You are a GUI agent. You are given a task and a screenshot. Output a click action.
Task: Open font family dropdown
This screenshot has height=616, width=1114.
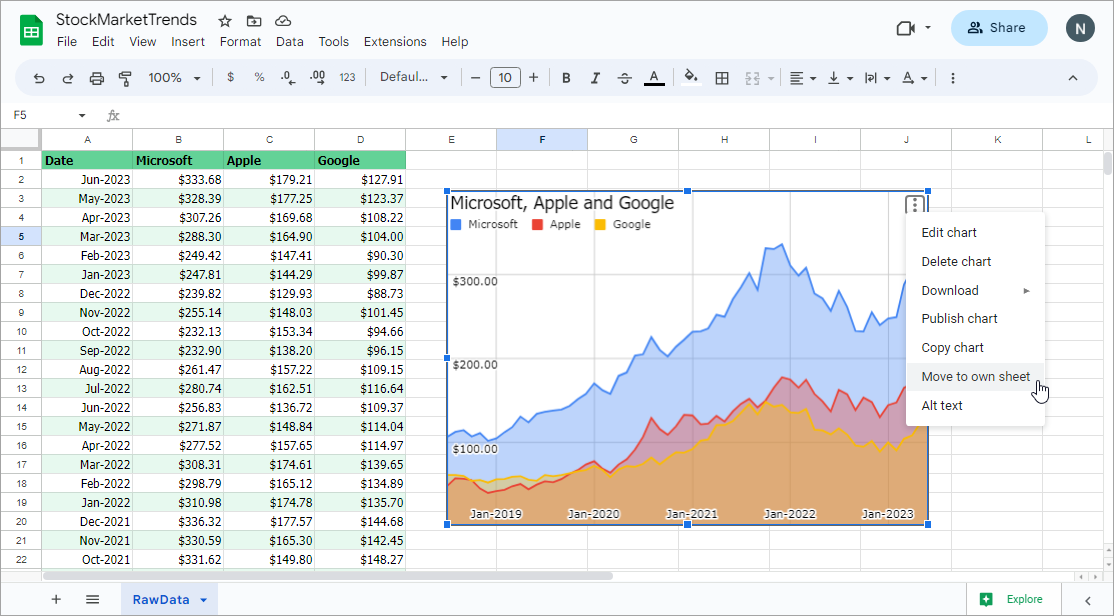pyautogui.click(x=413, y=77)
